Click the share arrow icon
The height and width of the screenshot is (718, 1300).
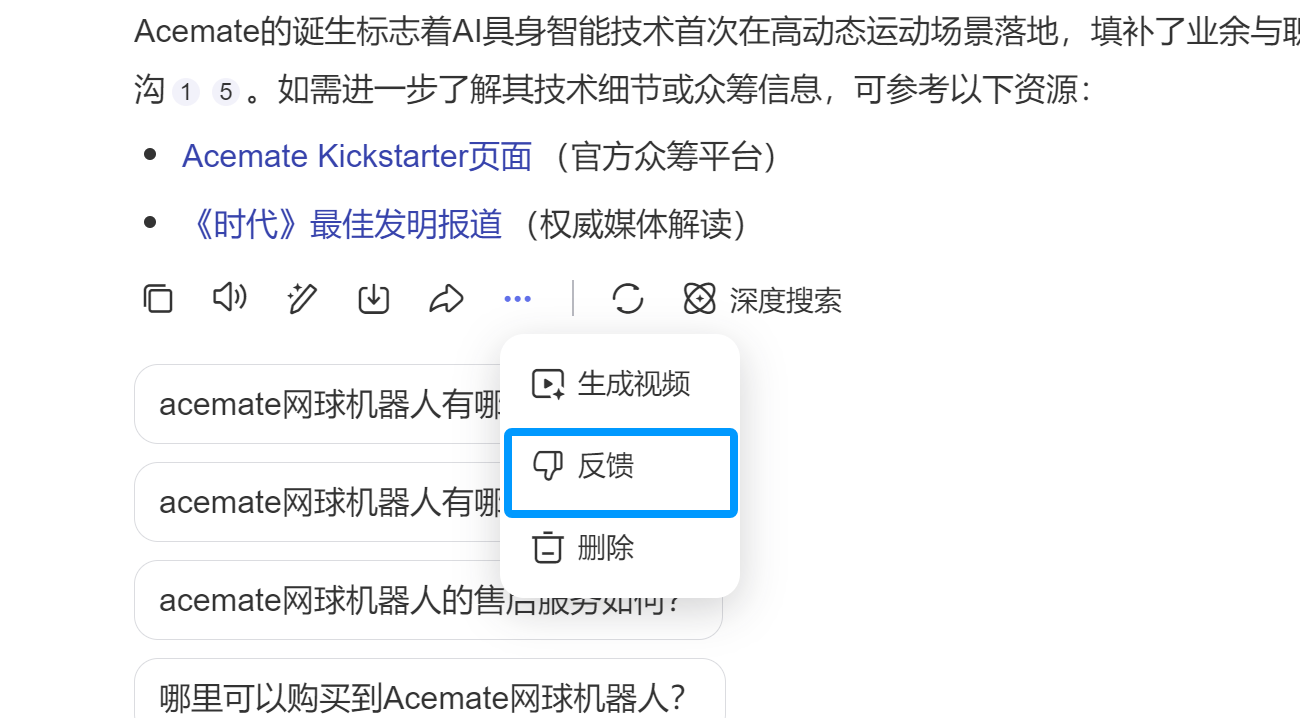[x=446, y=299]
